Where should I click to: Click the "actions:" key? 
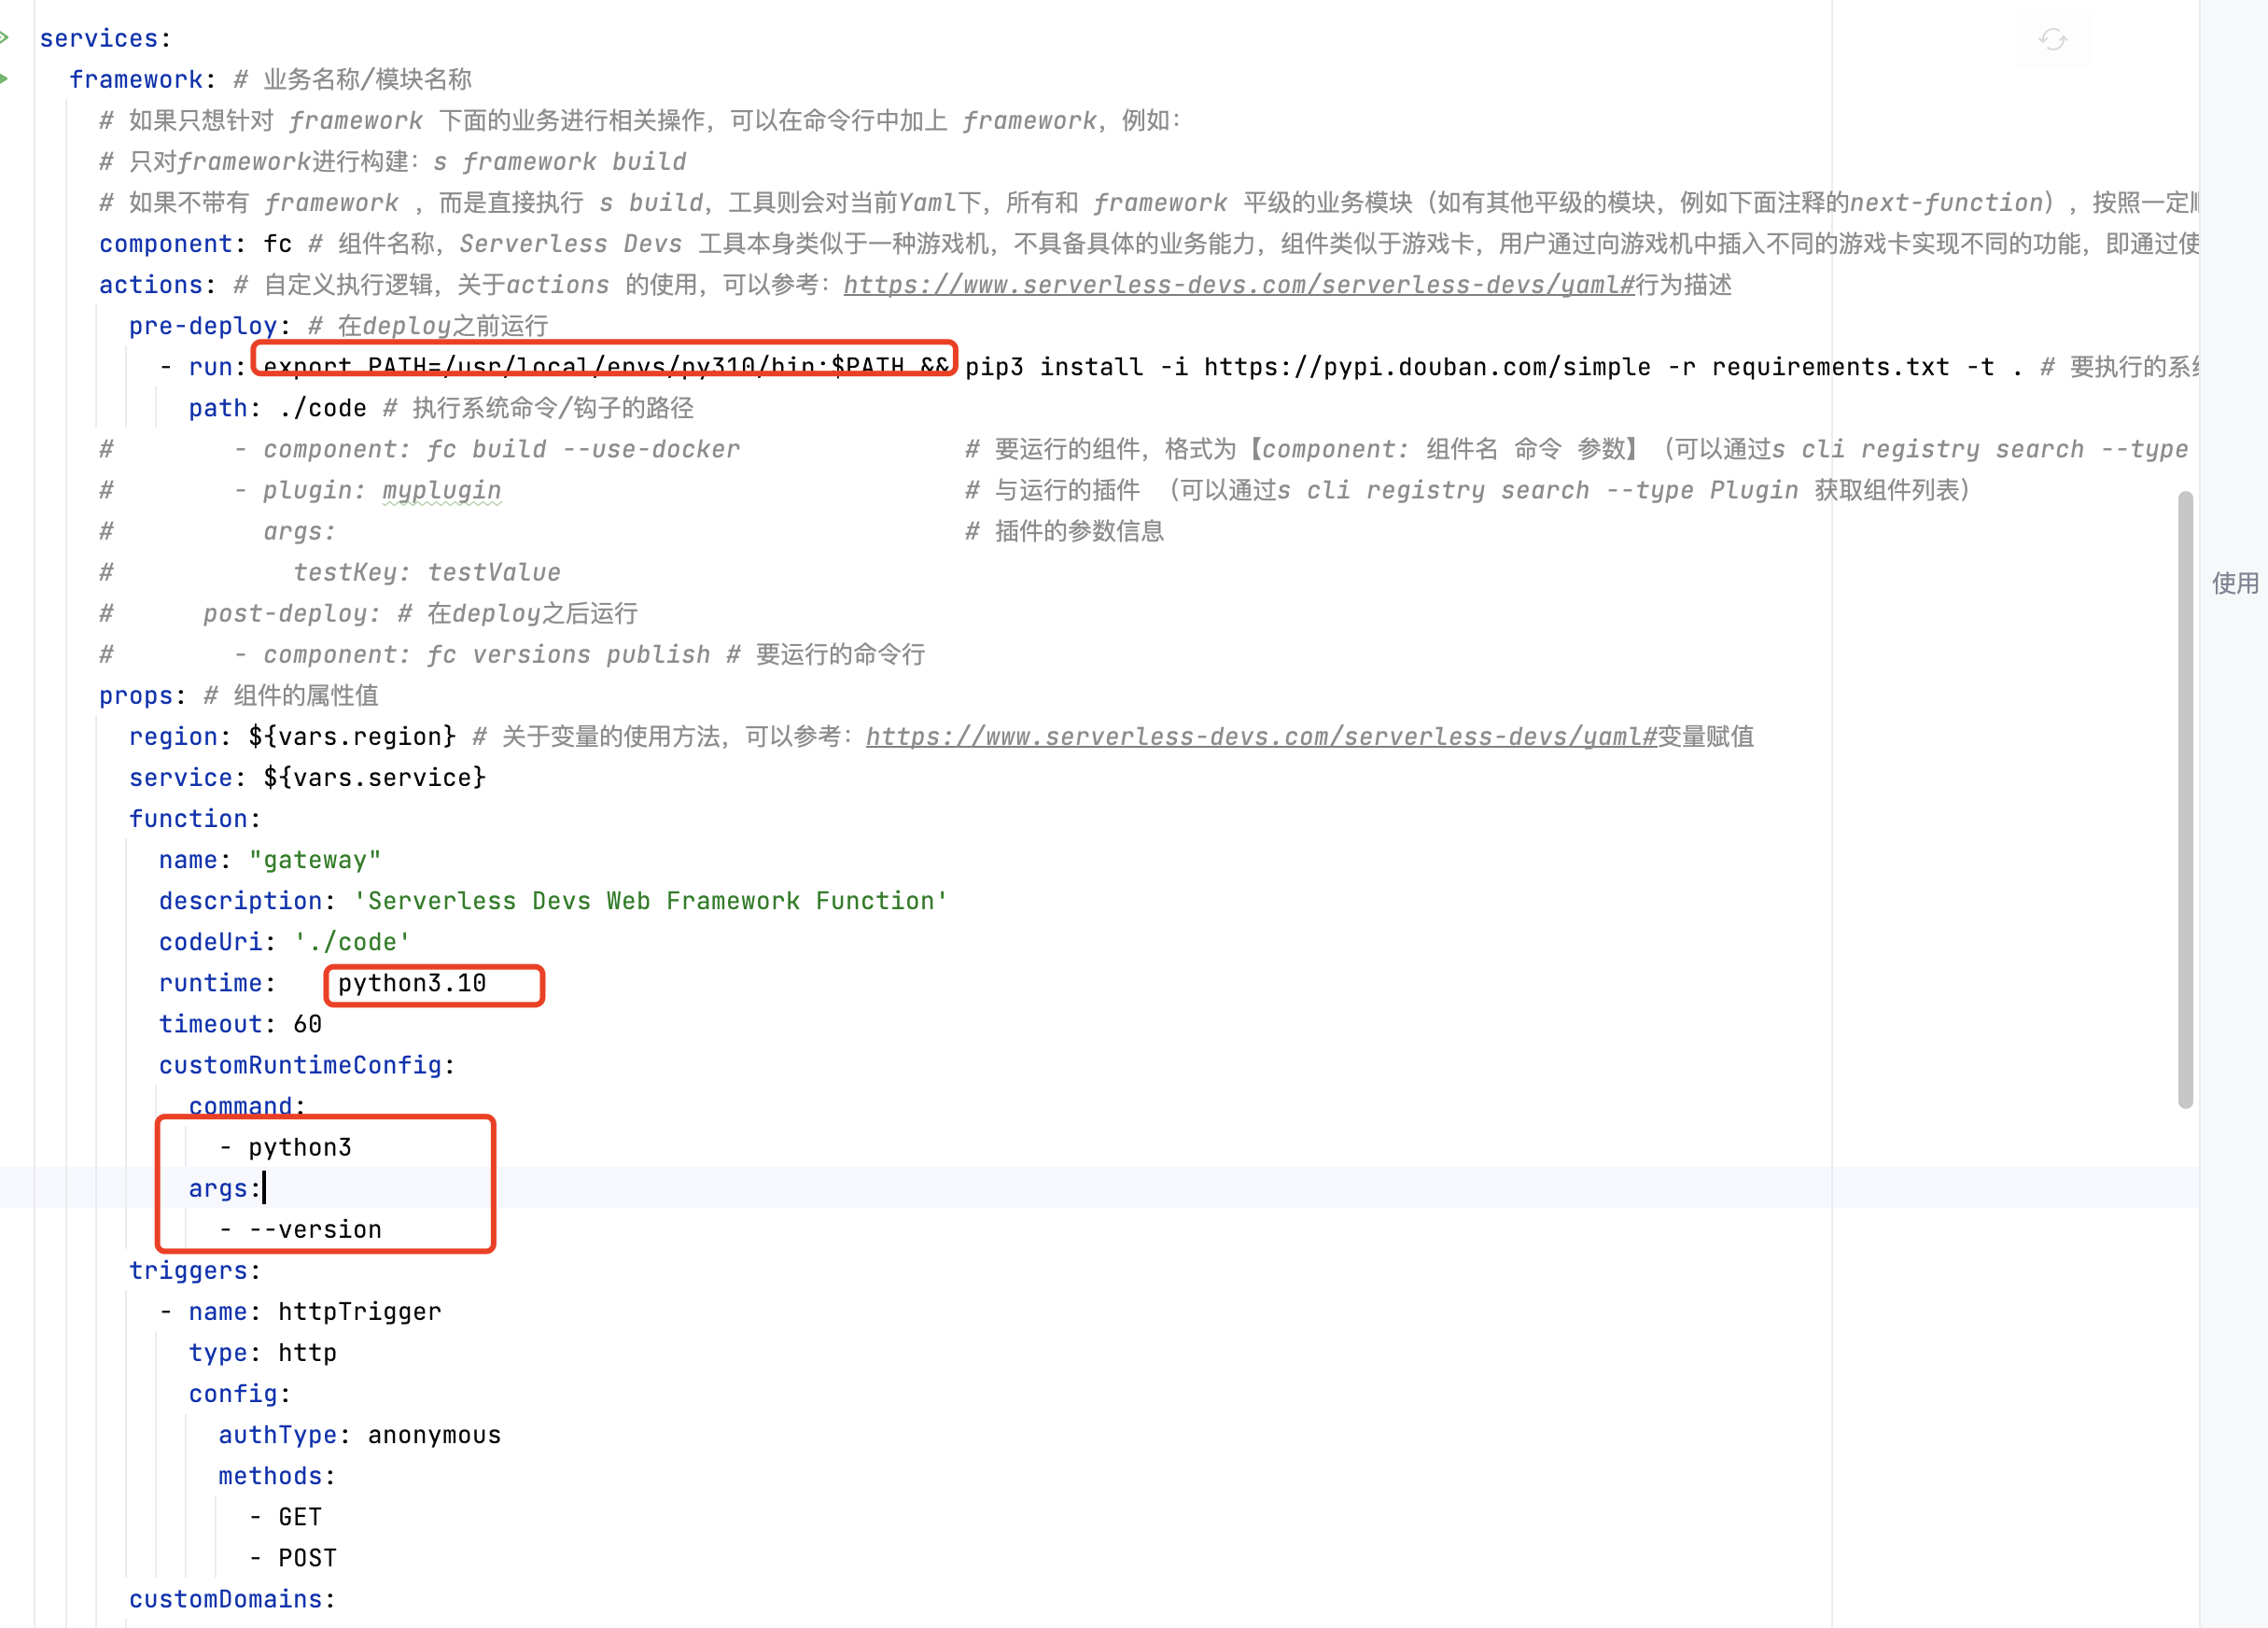click(x=157, y=285)
